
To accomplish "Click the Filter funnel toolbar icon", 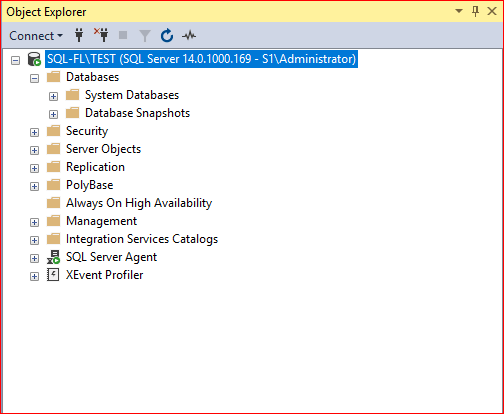I will tap(145, 36).
